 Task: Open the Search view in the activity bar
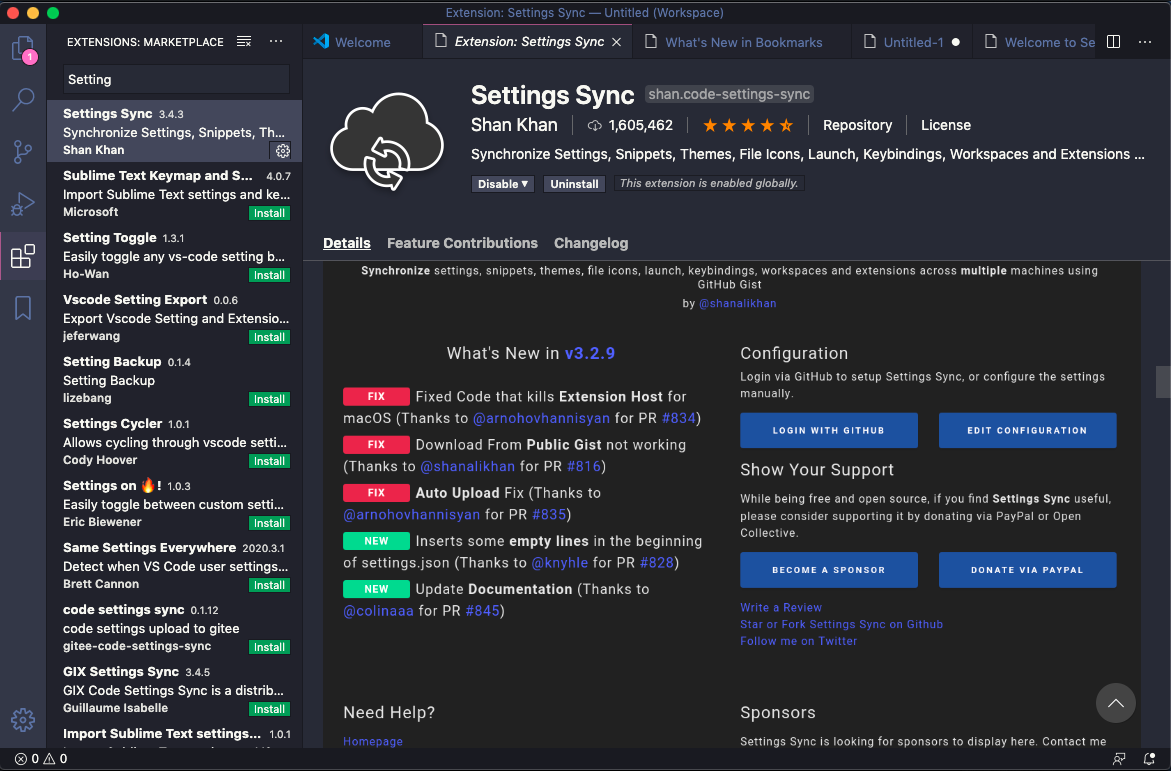22,100
